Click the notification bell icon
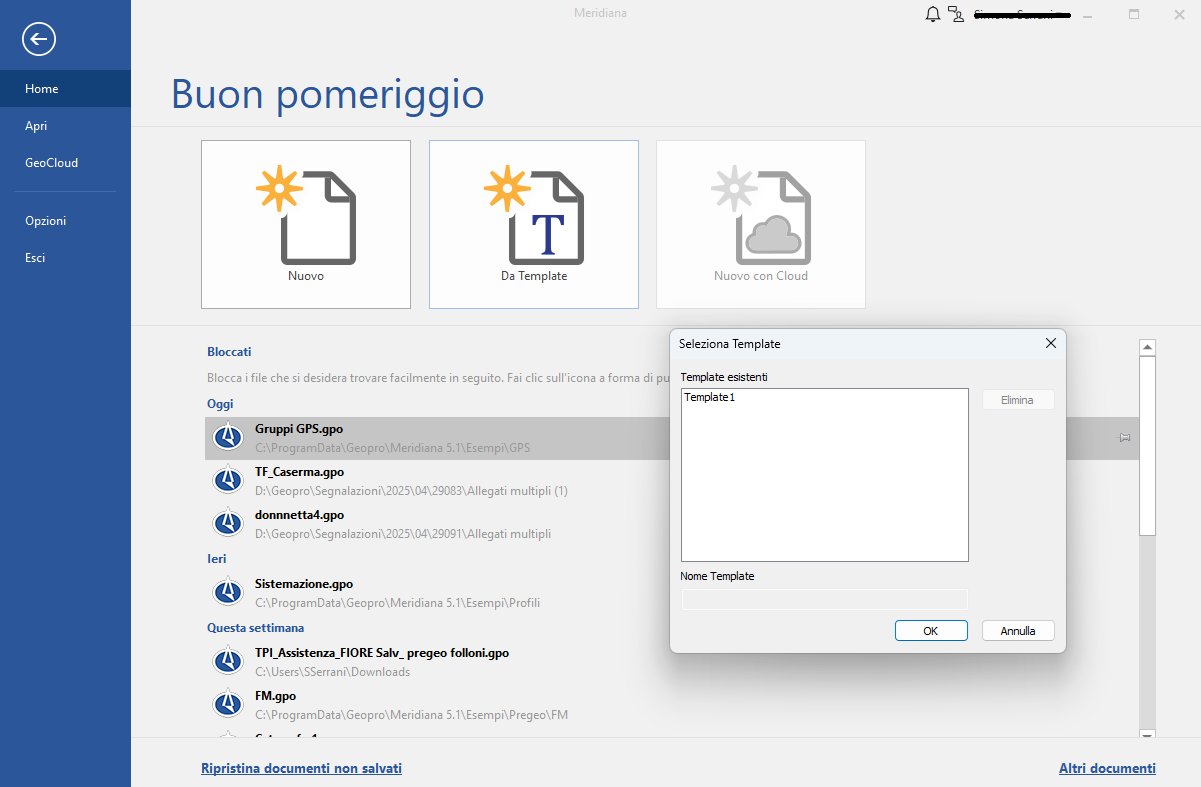This screenshot has height=787, width=1201. click(933, 14)
